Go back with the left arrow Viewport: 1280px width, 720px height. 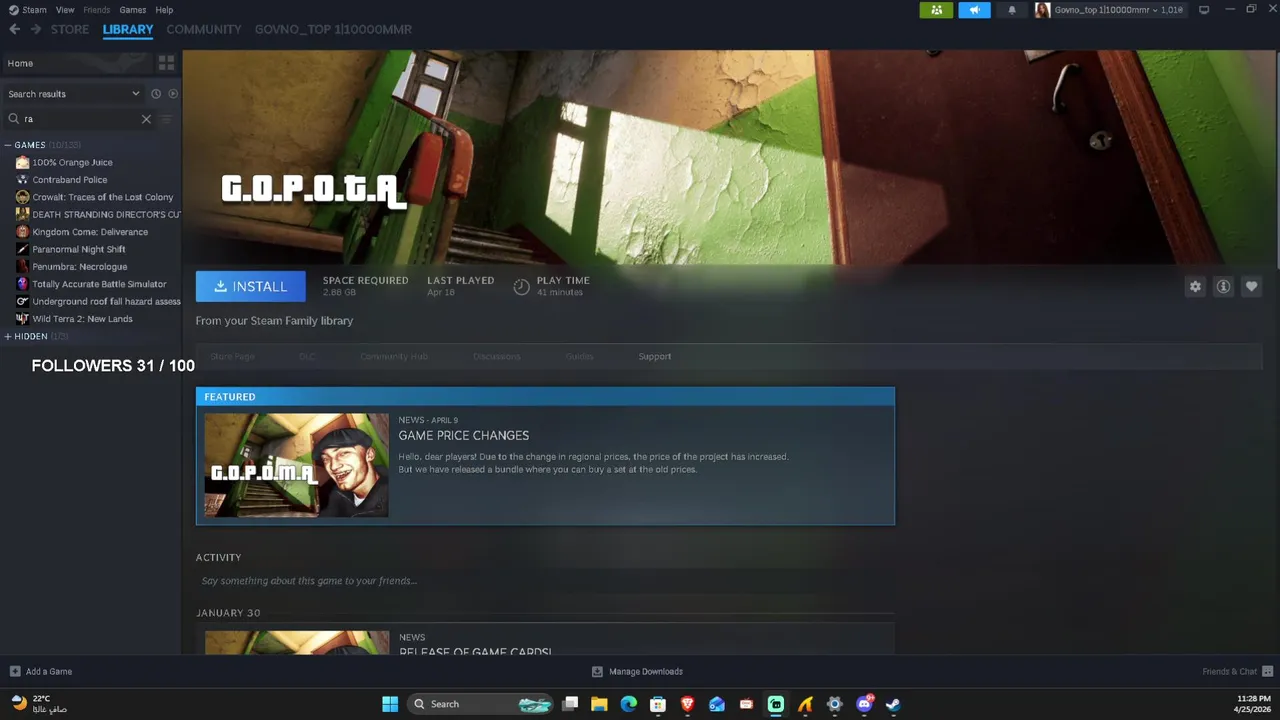click(15, 29)
